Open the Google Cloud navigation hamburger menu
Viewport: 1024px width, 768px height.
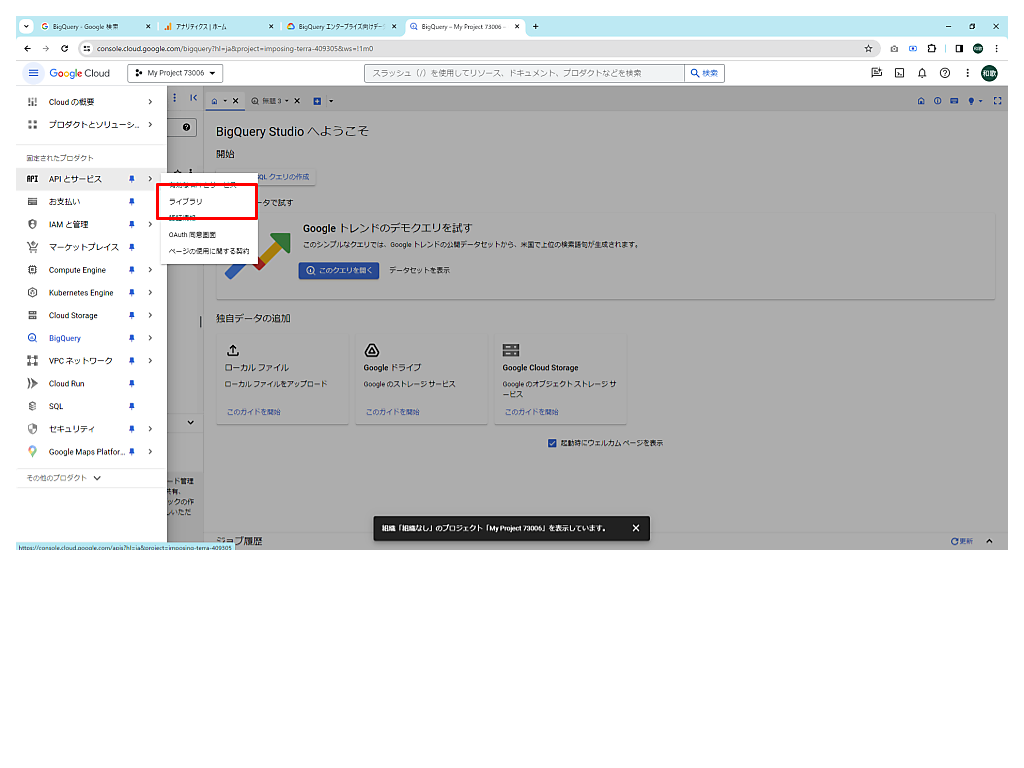click(x=33, y=73)
